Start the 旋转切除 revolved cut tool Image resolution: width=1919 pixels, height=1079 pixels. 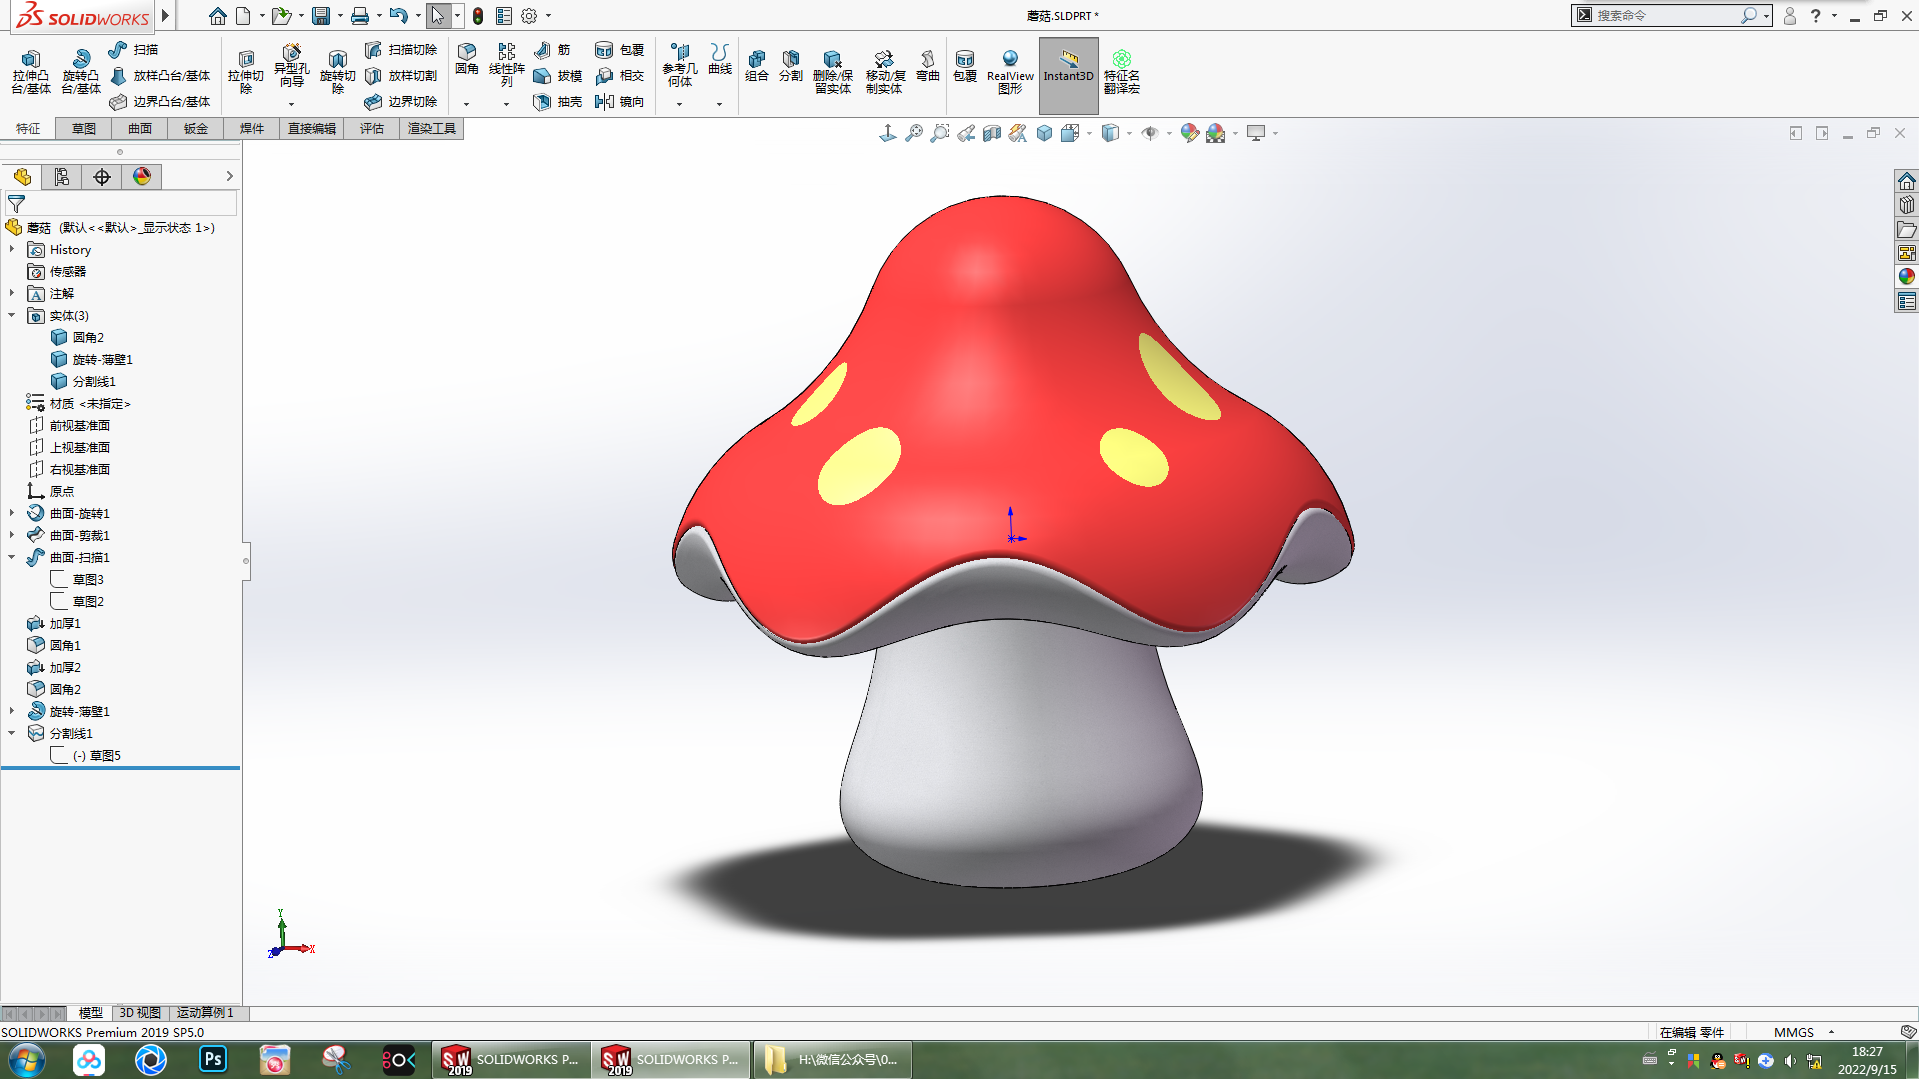(x=337, y=72)
